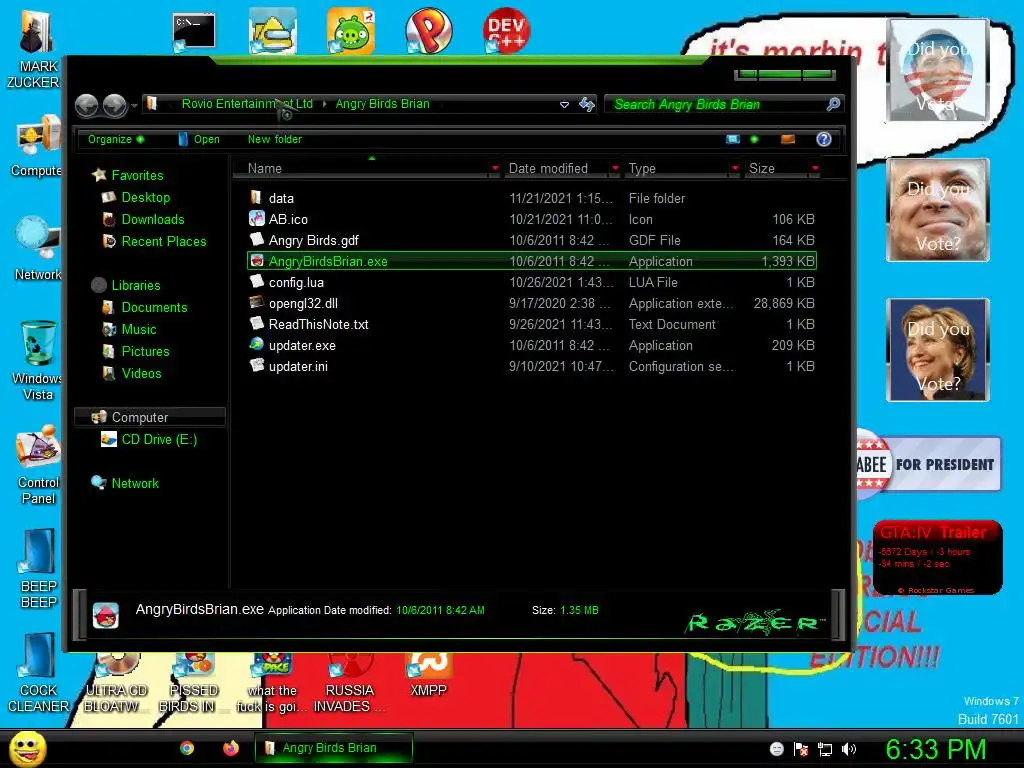Select updater.exe
This screenshot has height=768, width=1024.
click(x=532, y=345)
